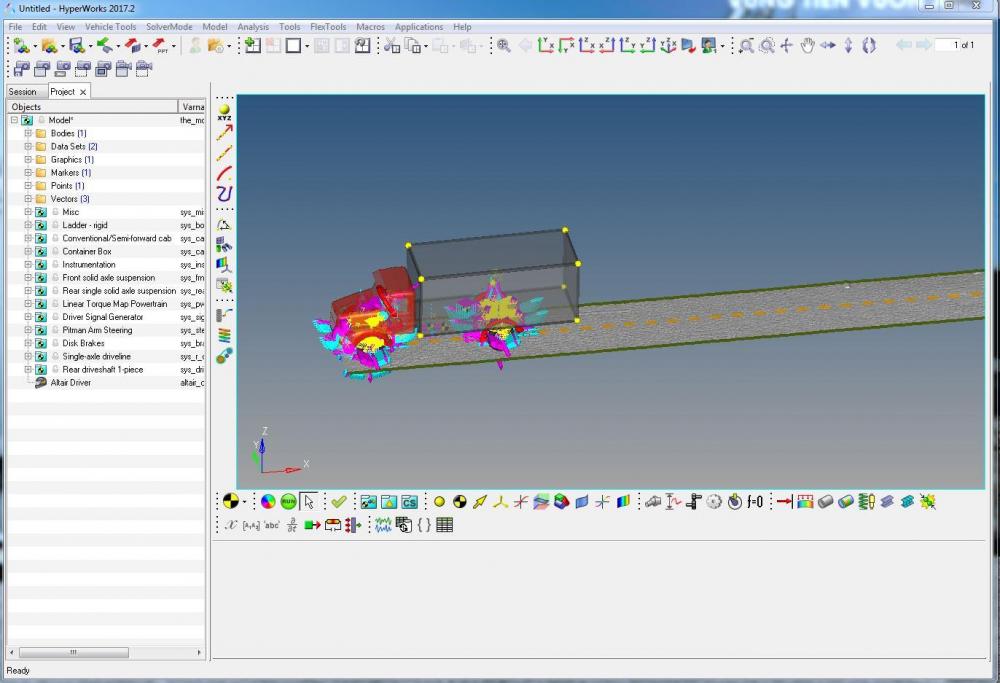Click the Pan hand icon
1000x683 pixels.
tap(807, 45)
